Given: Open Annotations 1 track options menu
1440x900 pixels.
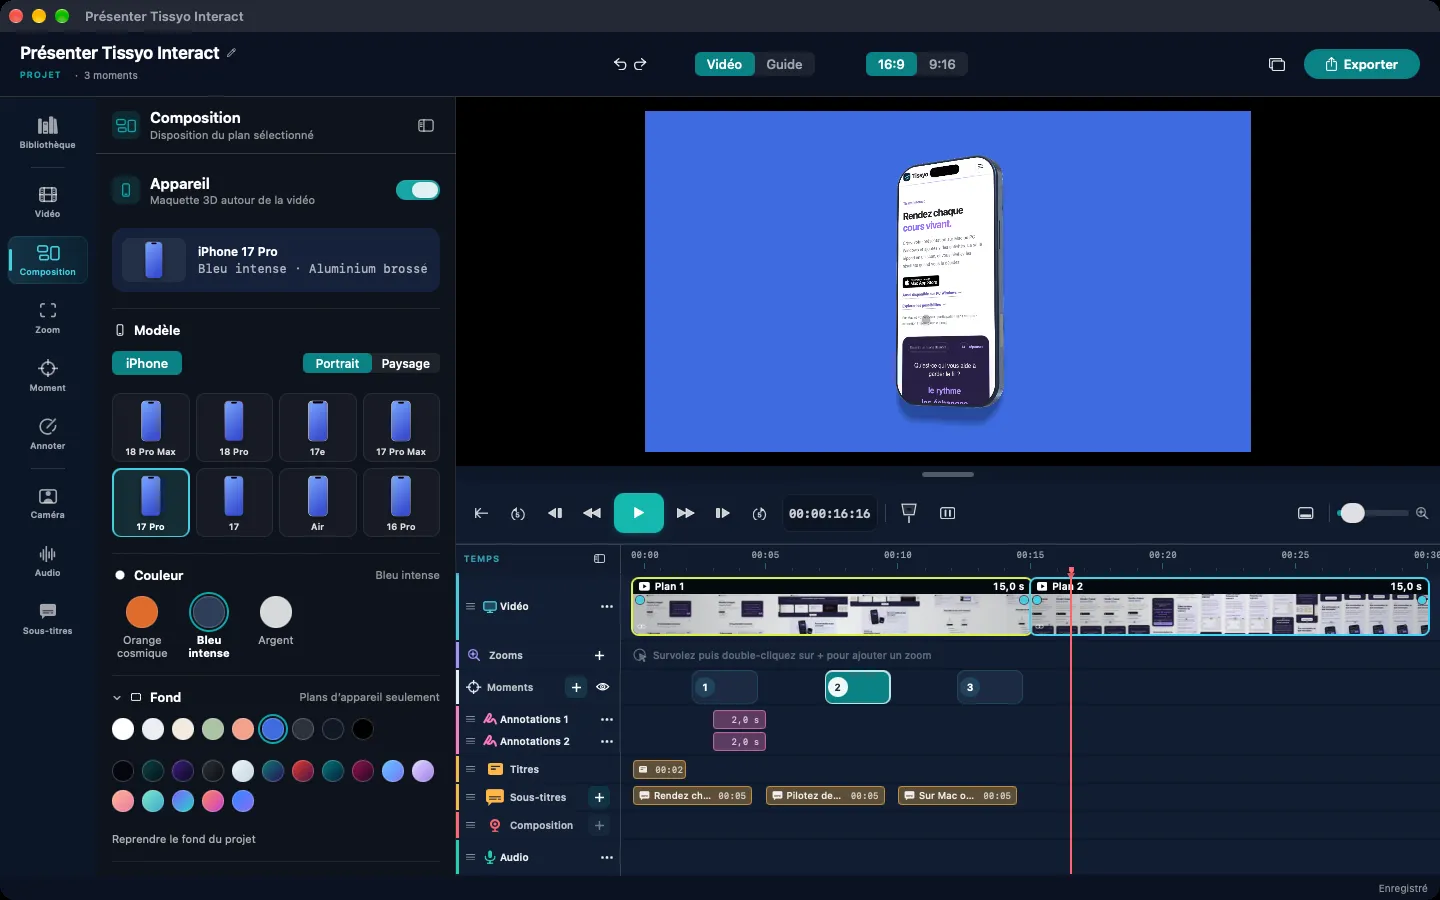Looking at the screenshot, I should click(x=607, y=719).
